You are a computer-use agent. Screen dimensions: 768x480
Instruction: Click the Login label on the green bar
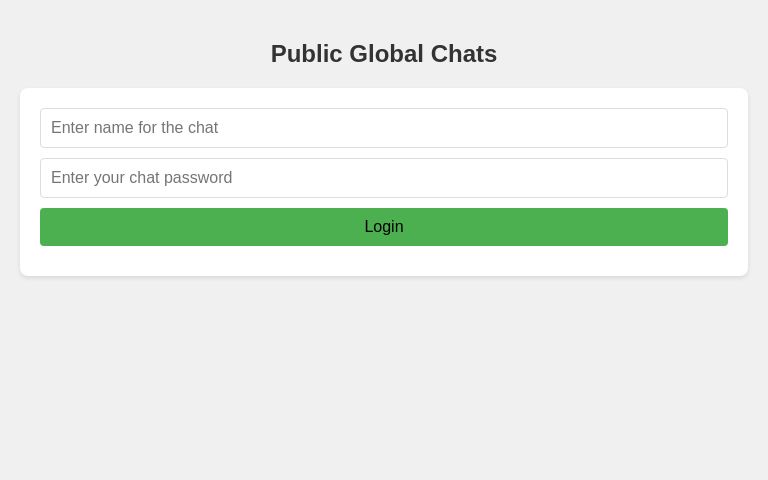pos(384,227)
